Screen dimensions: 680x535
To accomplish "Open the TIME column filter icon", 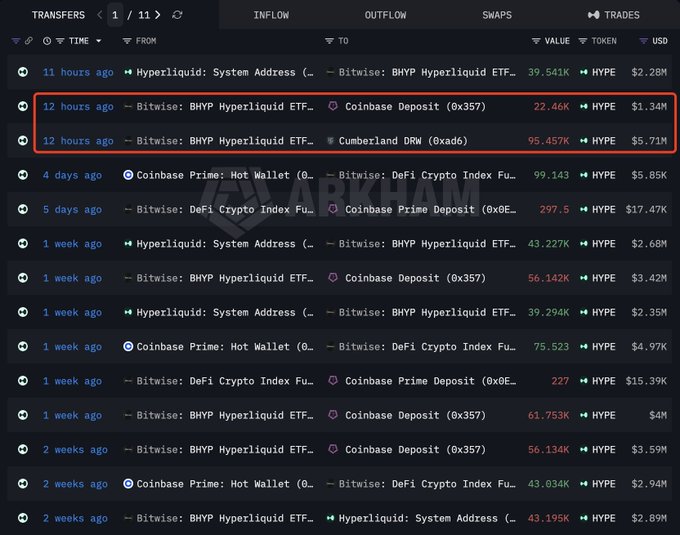I will pyautogui.click(x=60, y=41).
